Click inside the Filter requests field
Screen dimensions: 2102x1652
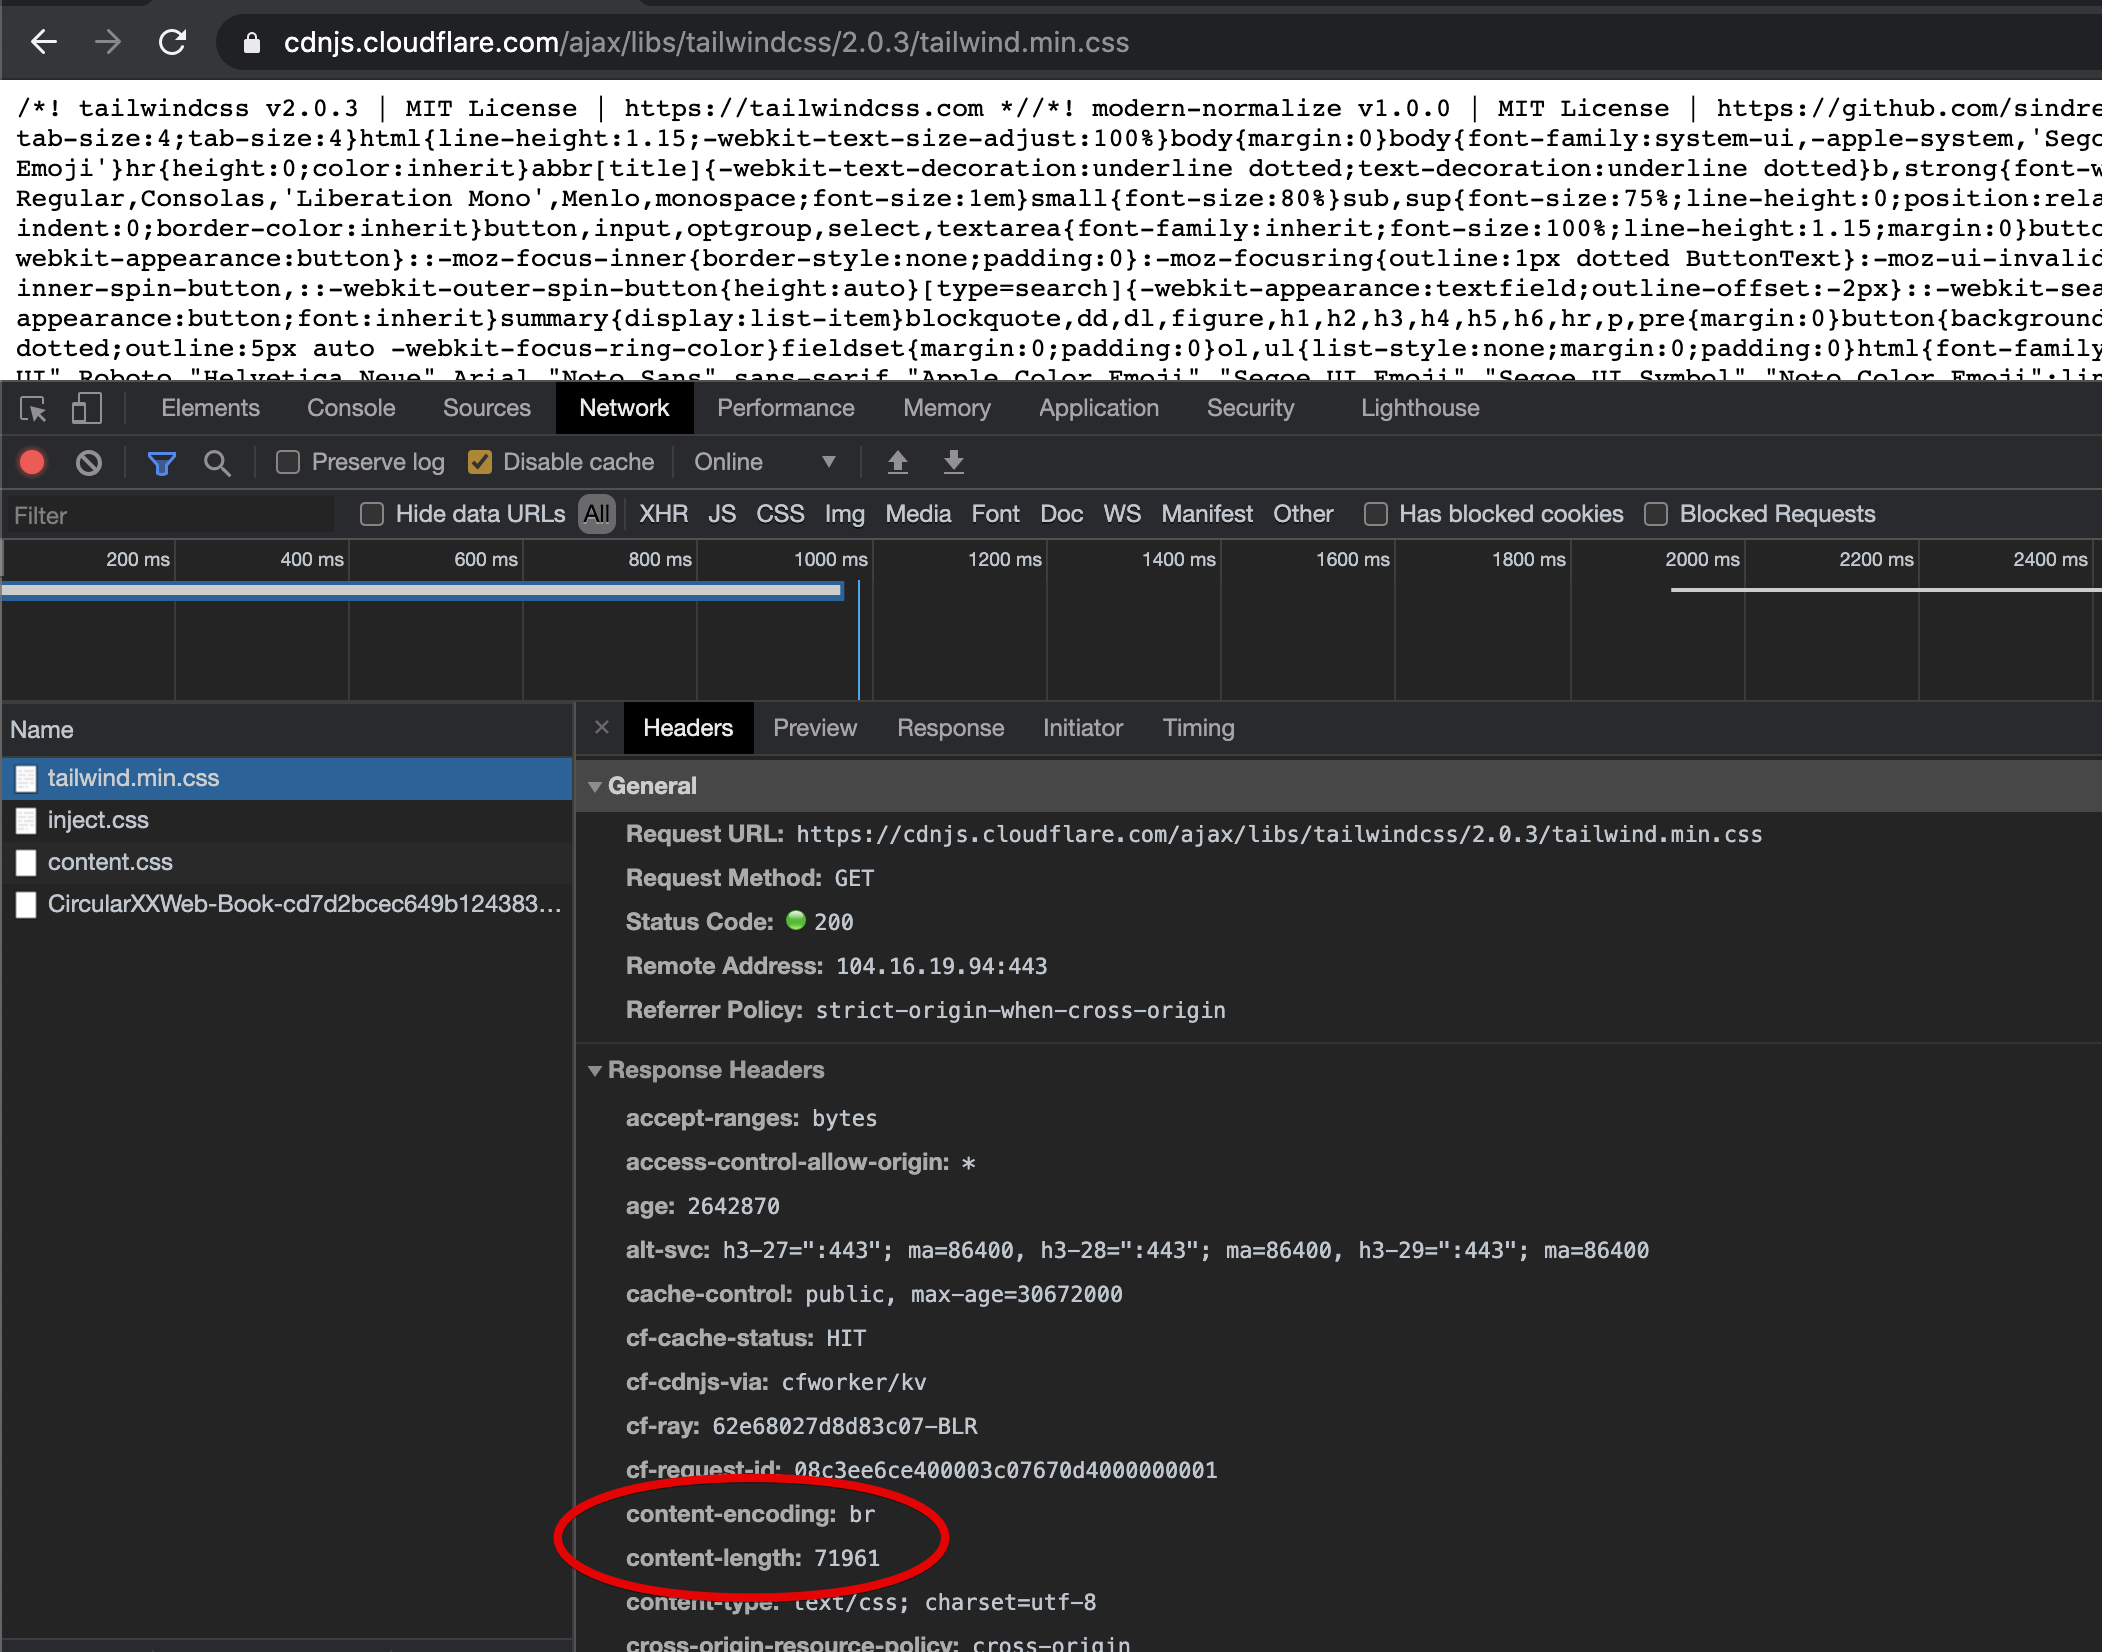(170, 514)
